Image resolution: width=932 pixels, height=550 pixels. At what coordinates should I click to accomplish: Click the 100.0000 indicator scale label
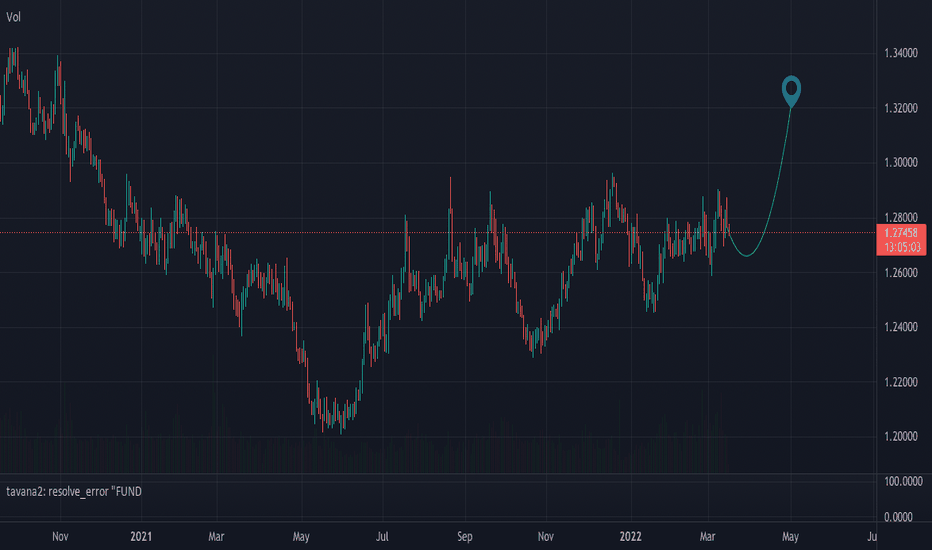click(x=903, y=481)
